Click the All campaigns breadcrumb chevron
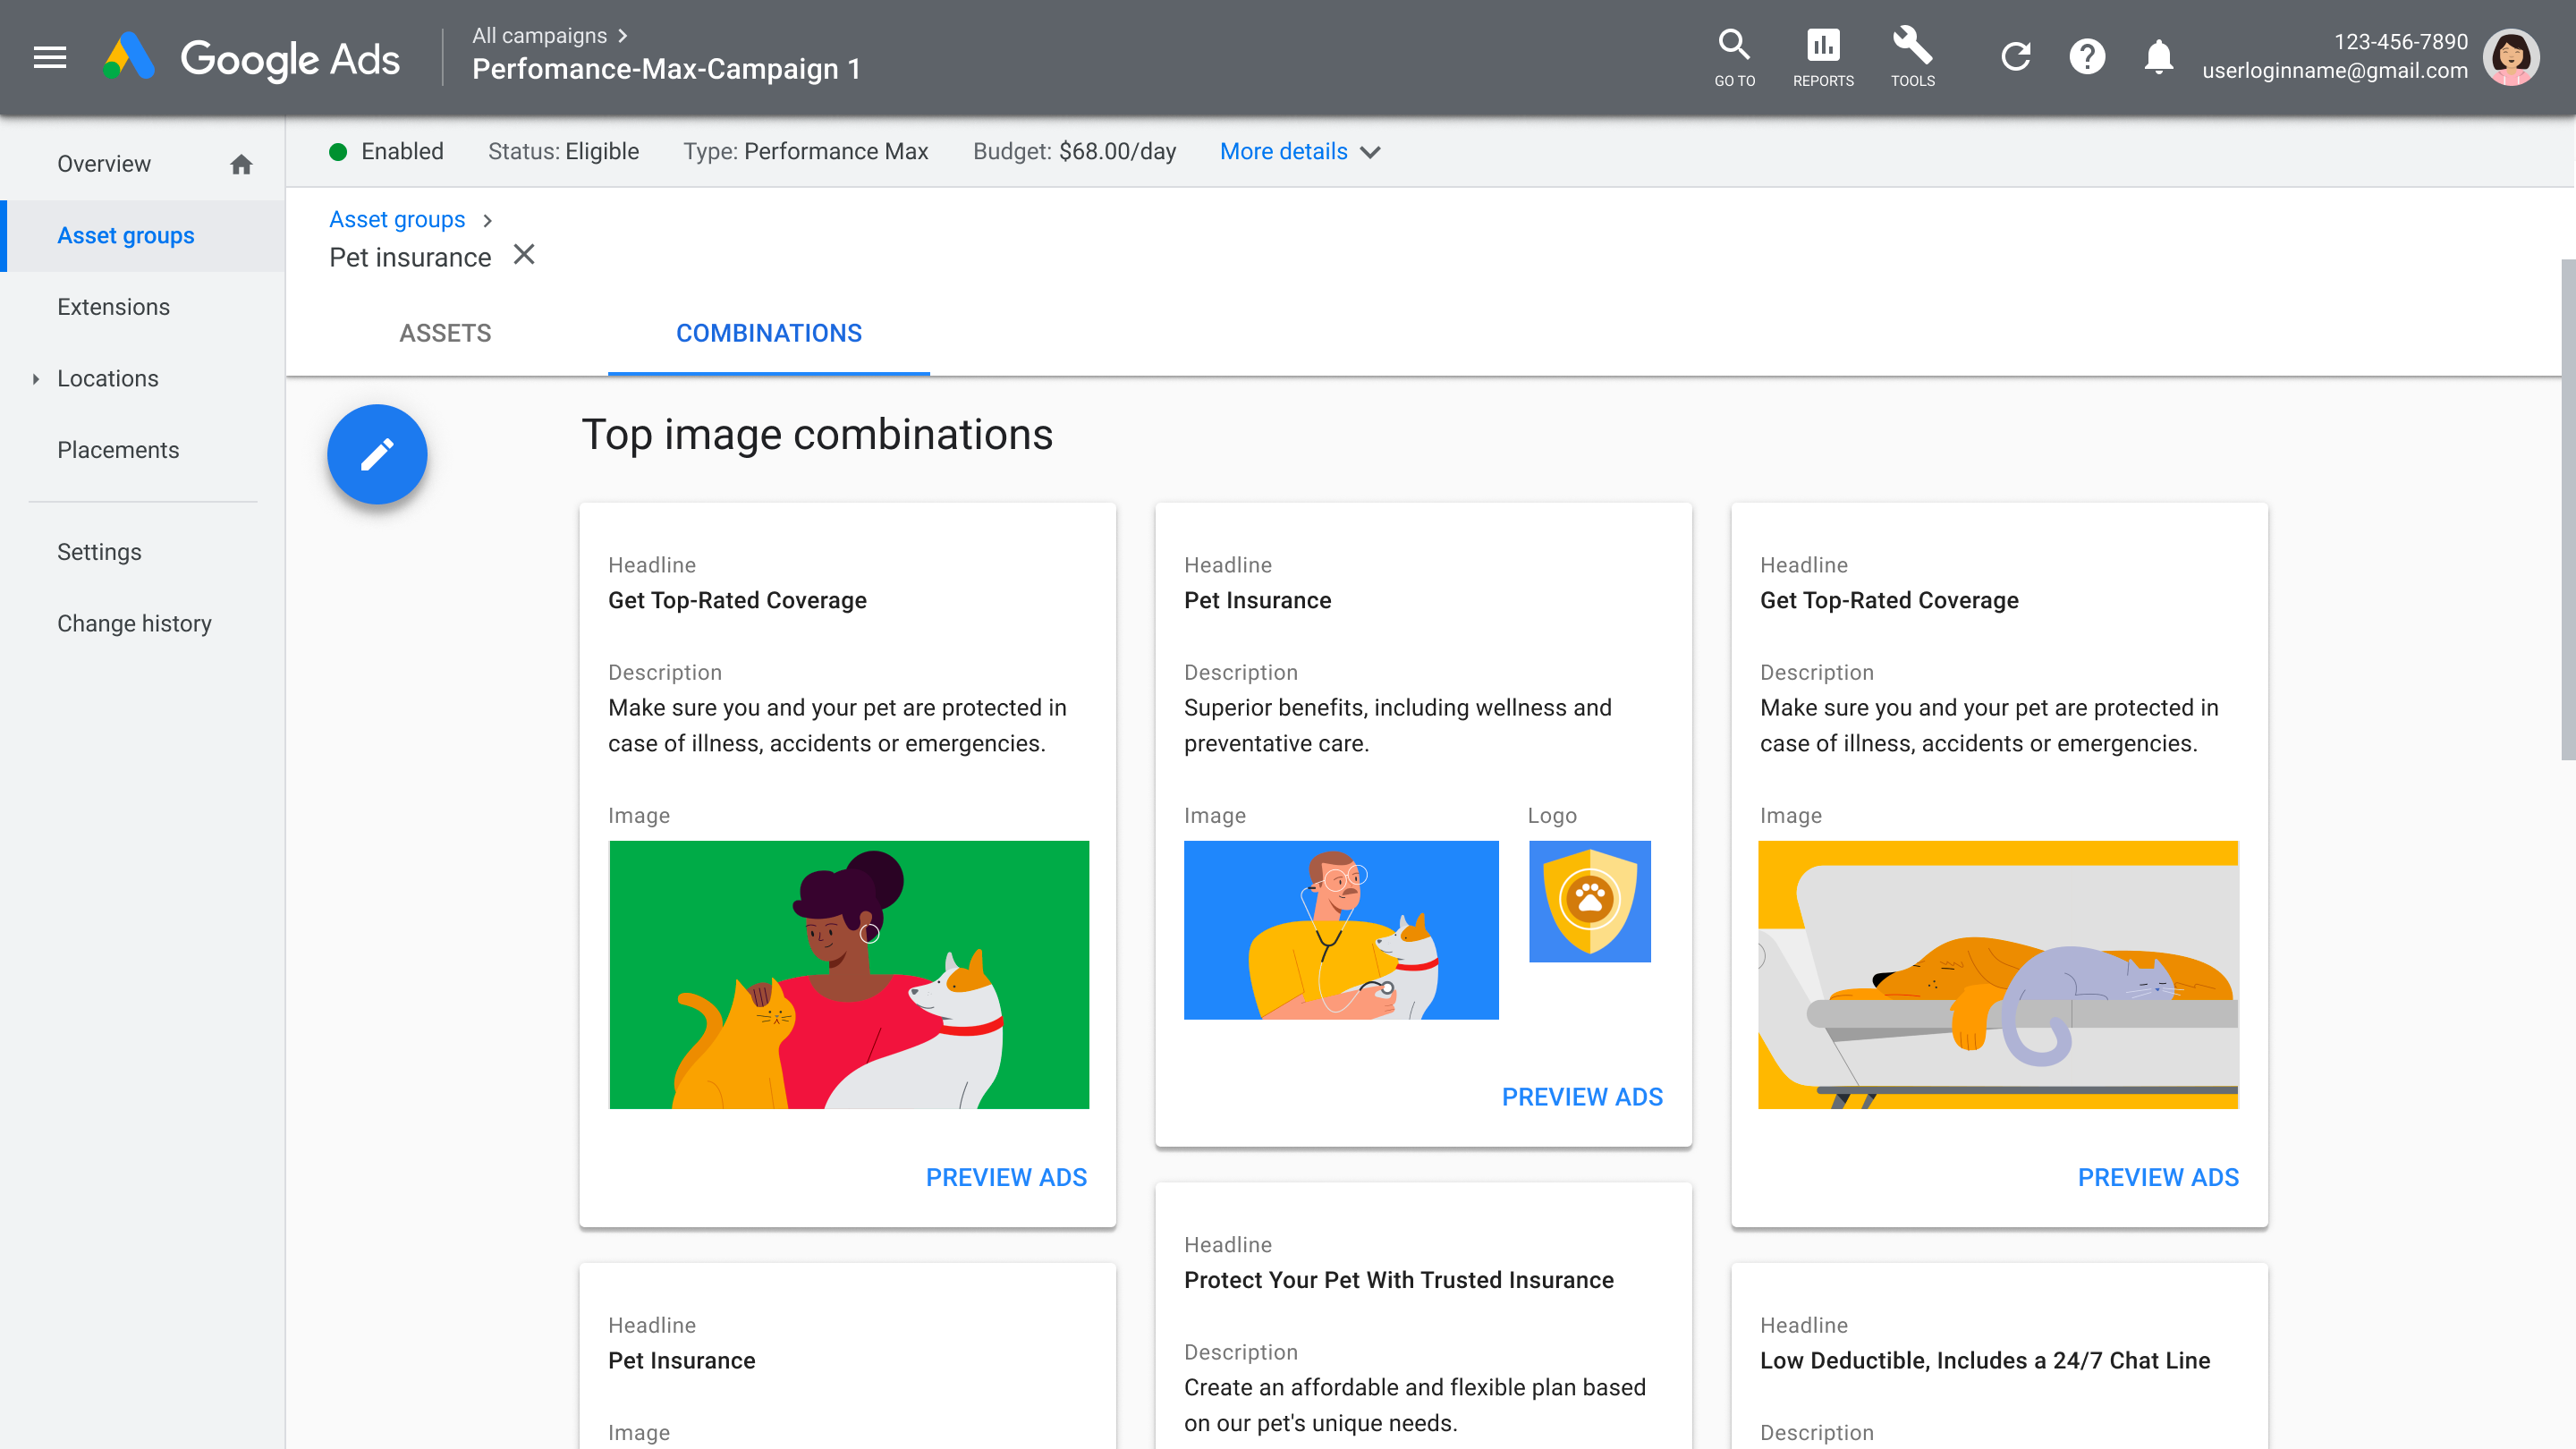Screen dimensions: 2576x1449 [623, 36]
